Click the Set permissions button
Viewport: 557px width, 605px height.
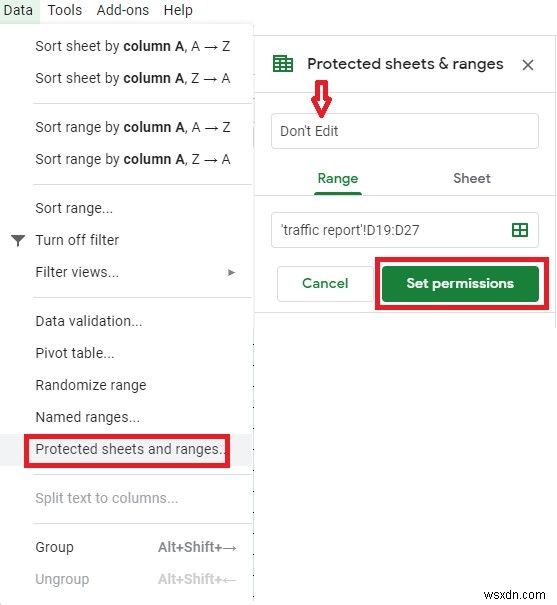click(x=460, y=284)
